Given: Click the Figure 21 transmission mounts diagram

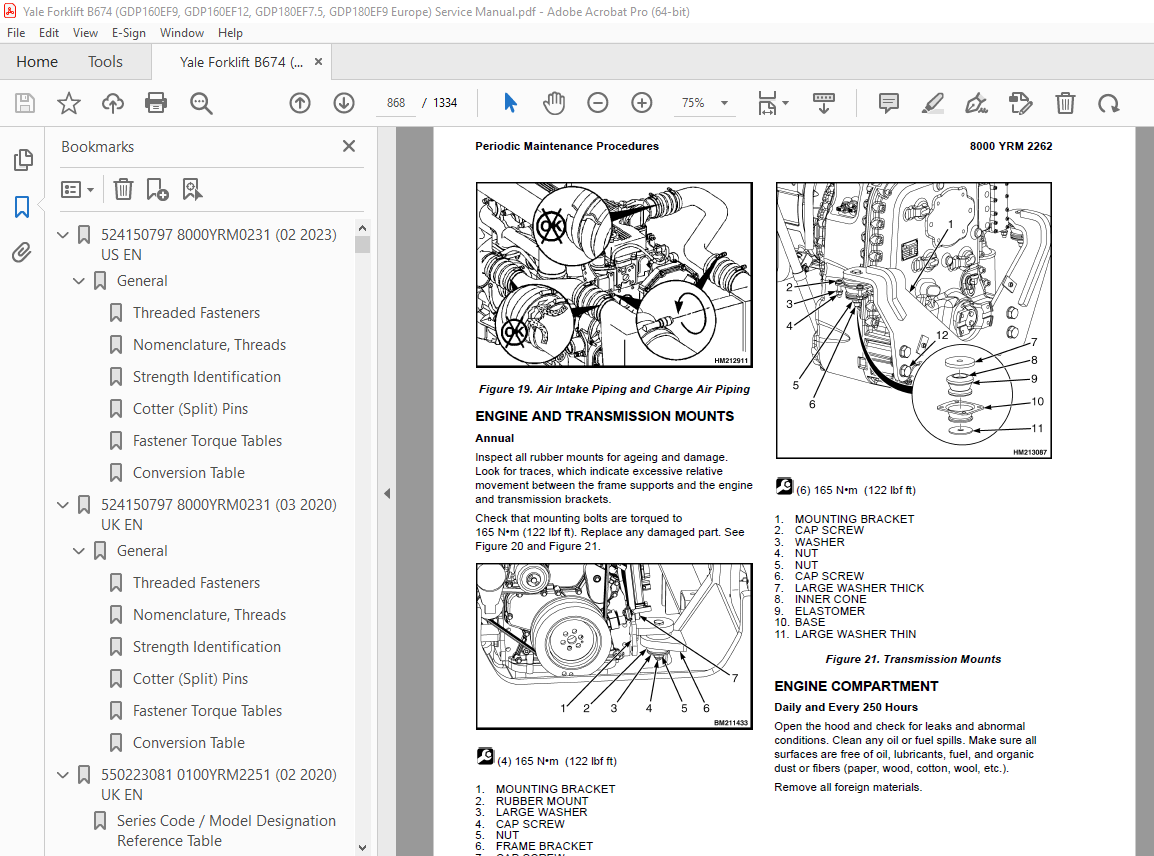Looking at the screenshot, I should (913, 320).
